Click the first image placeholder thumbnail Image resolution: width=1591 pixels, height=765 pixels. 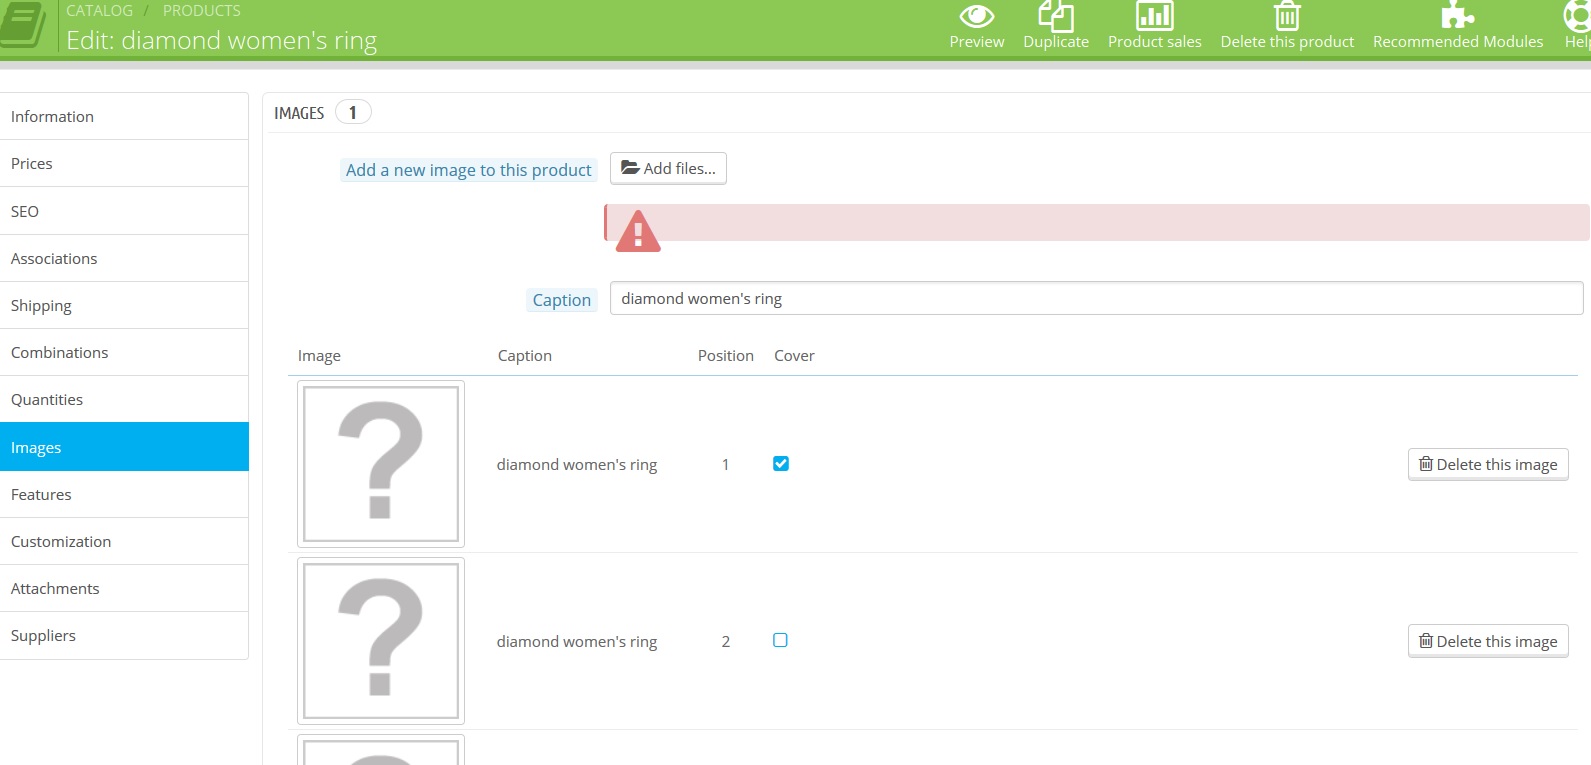[x=381, y=464]
